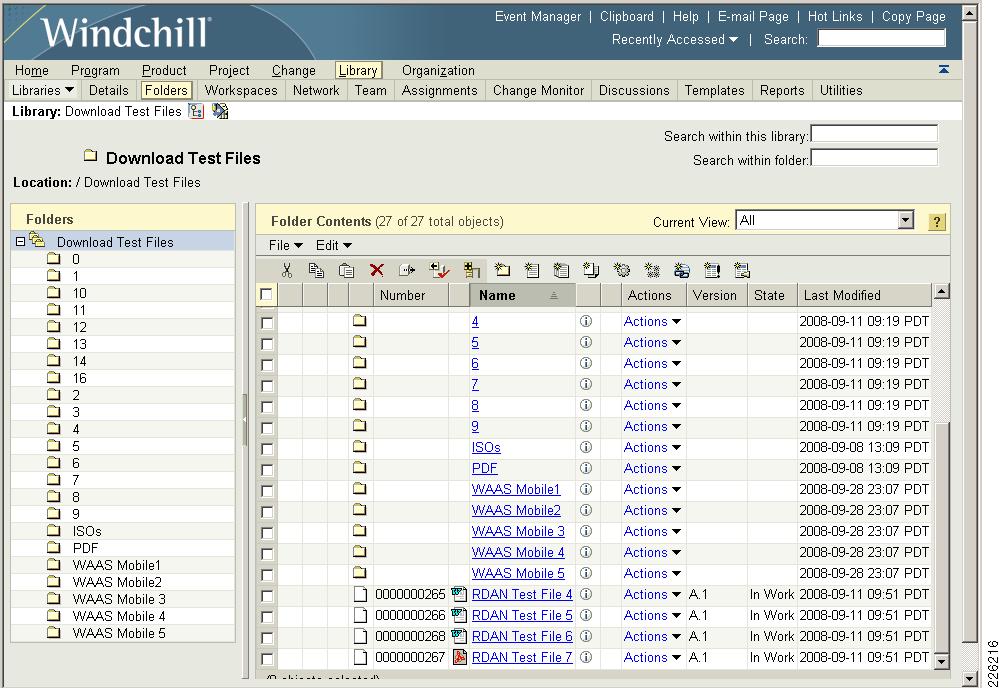Click the New Problem Report icon
The image size is (999, 688).
click(x=712, y=270)
